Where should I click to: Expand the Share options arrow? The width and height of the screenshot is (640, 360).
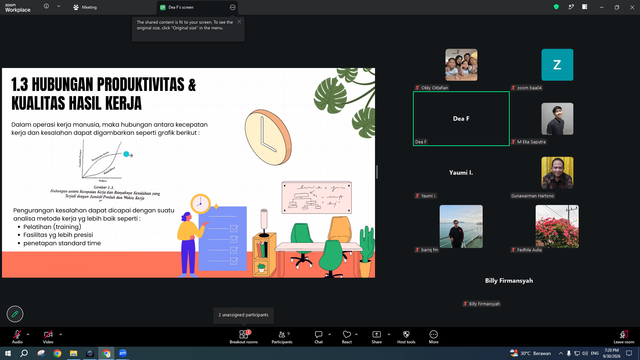pyautogui.click(x=389, y=334)
